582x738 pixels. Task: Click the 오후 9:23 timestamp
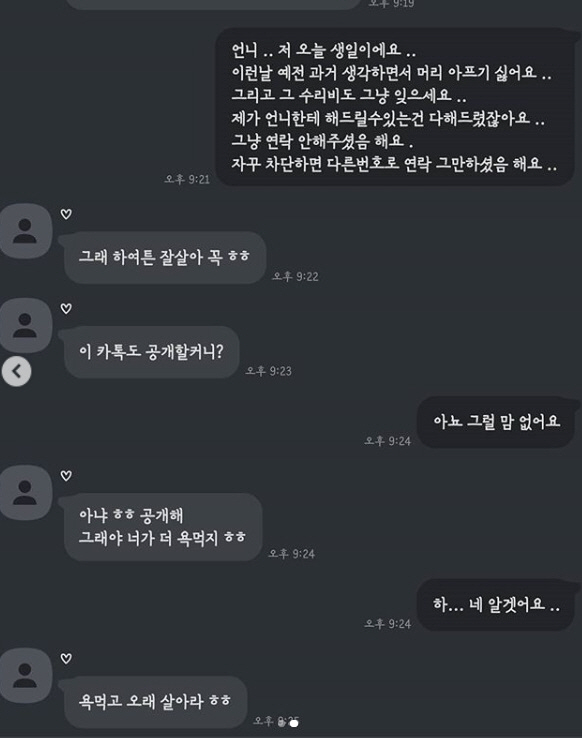click(x=268, y=371)
